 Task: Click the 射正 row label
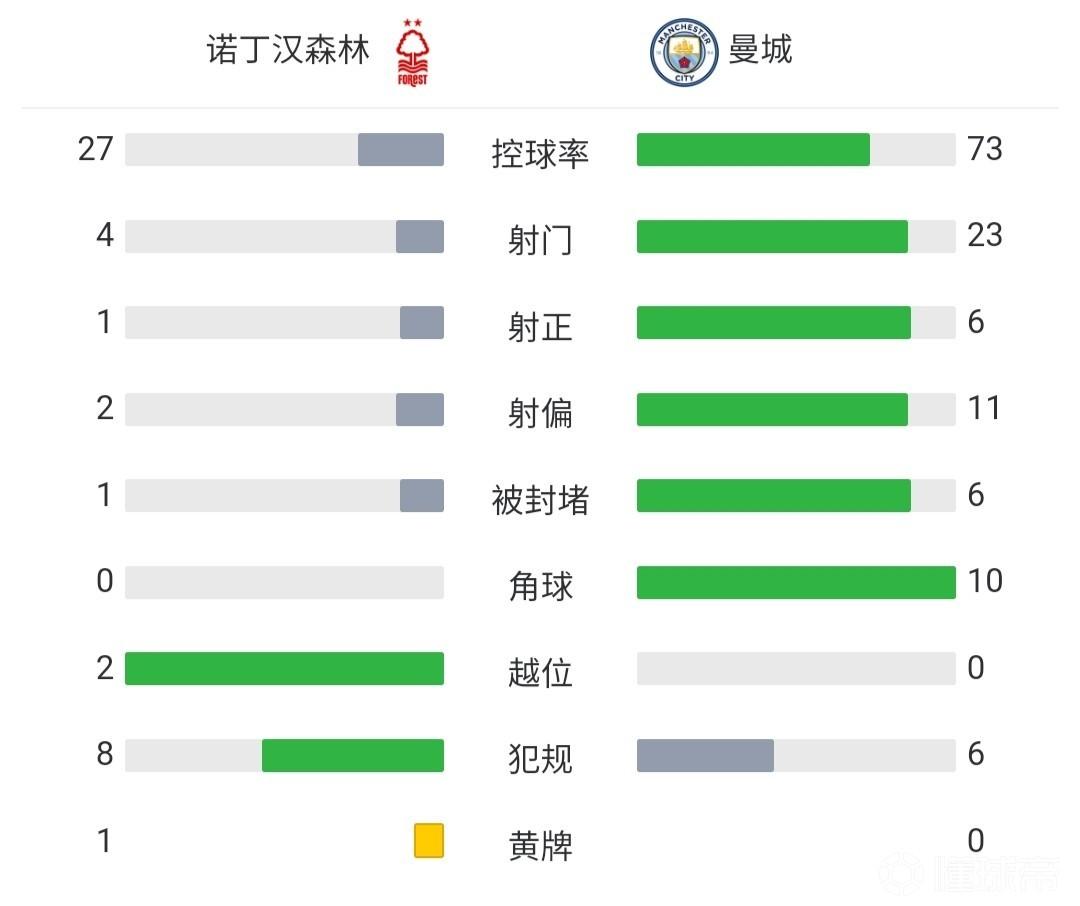coord(540,327)
